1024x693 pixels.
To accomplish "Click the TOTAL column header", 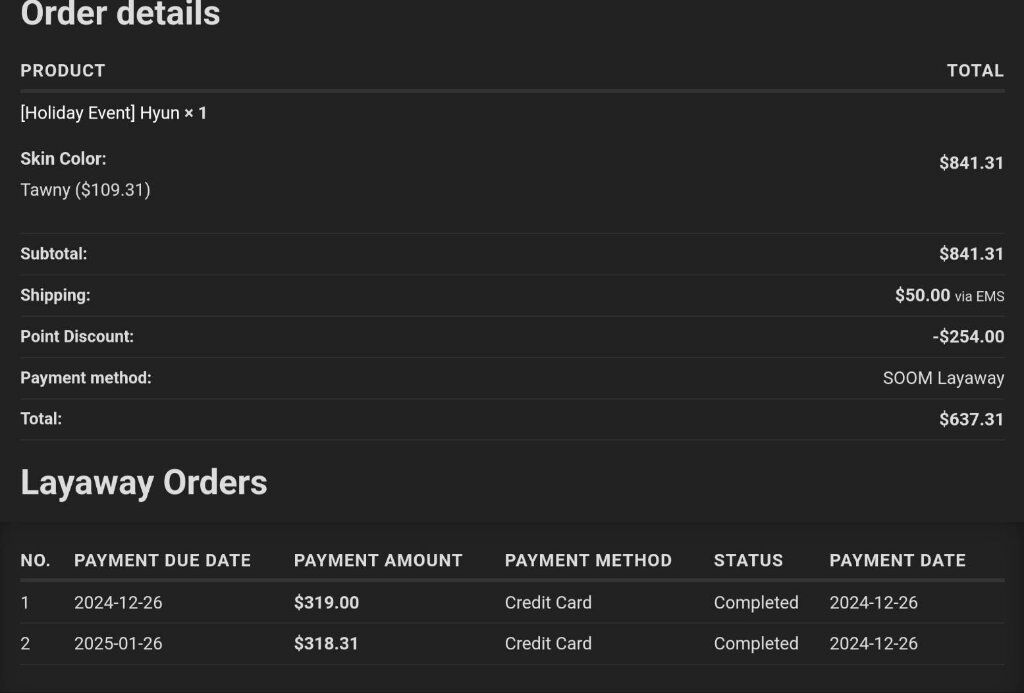I will (x=975, y=71).
